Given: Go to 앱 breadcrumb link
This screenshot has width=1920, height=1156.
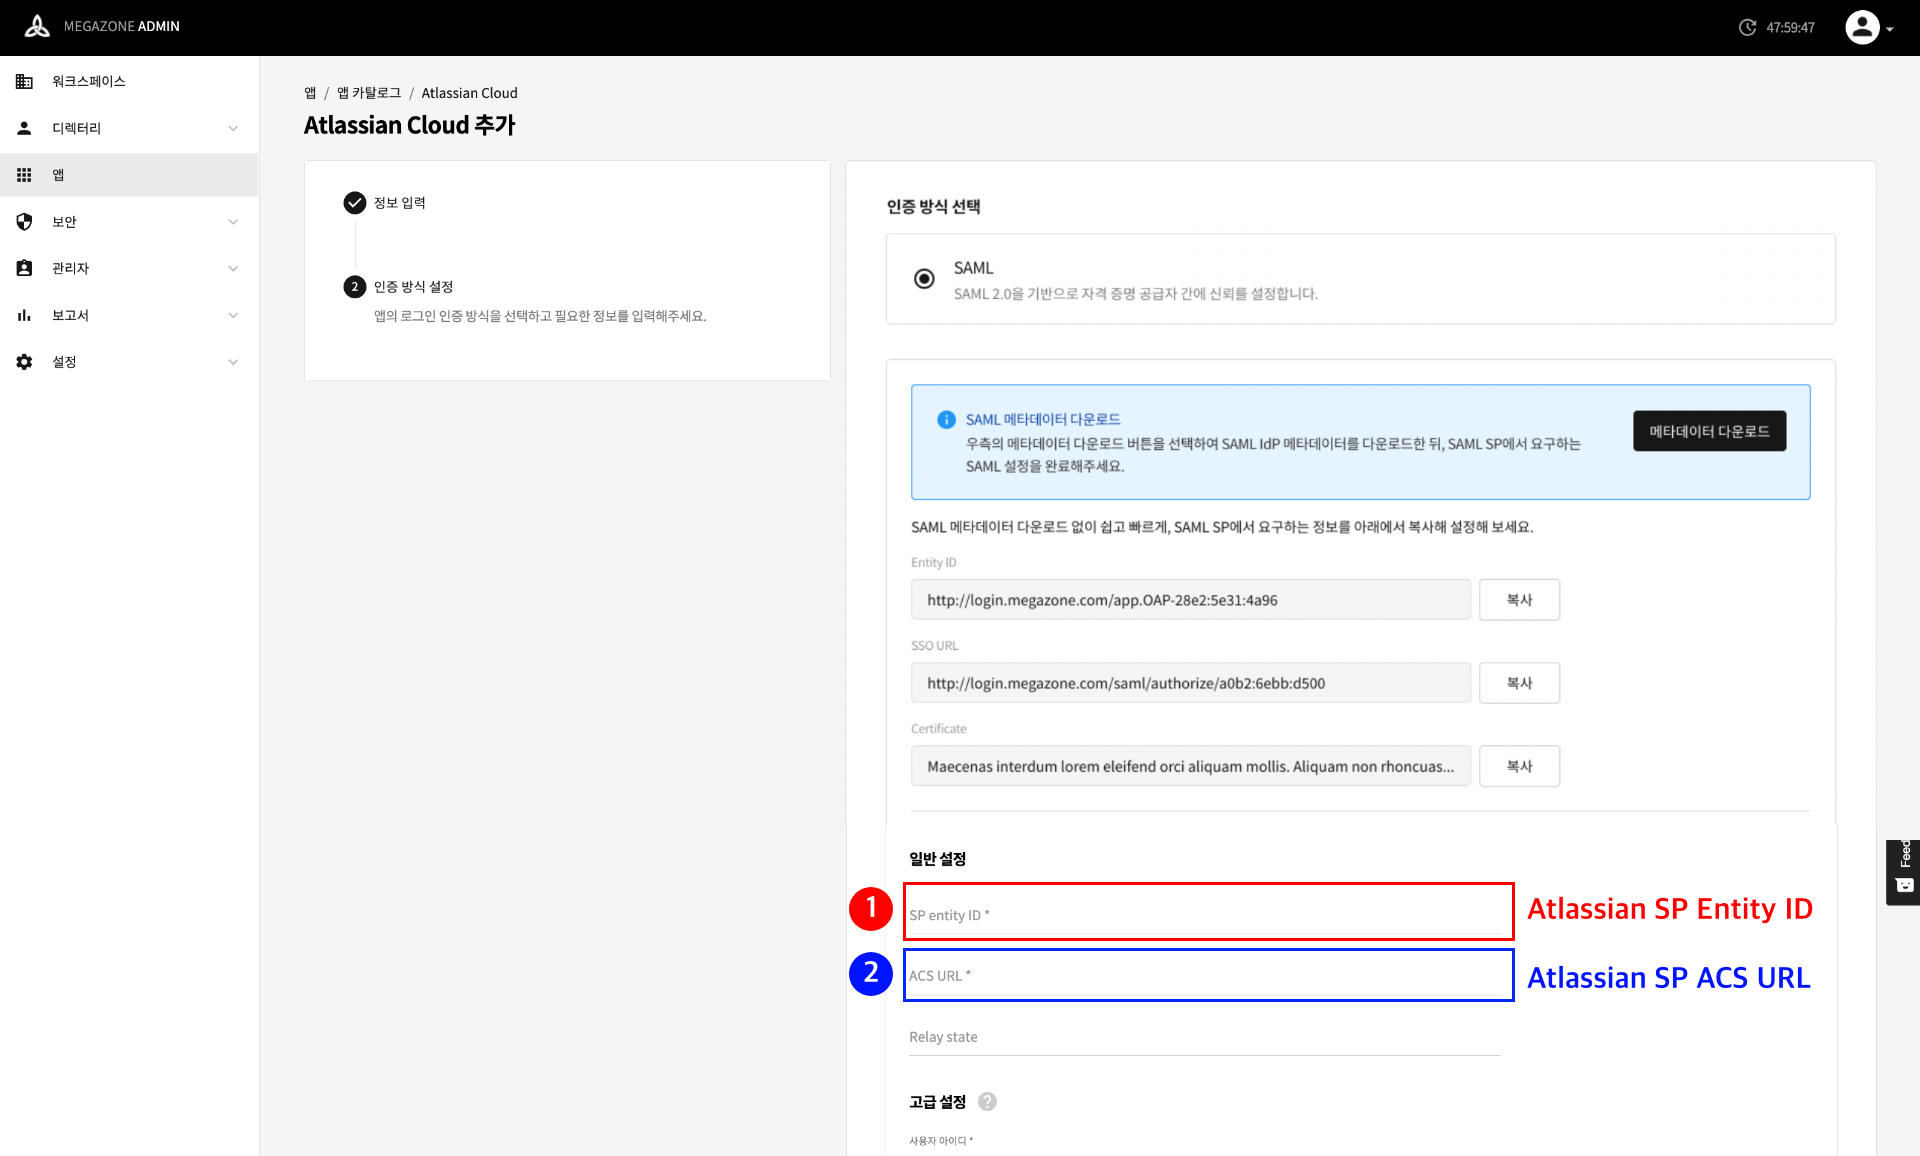Looking at the screenshot, I should pyautogui.click(x=310, y=93).
